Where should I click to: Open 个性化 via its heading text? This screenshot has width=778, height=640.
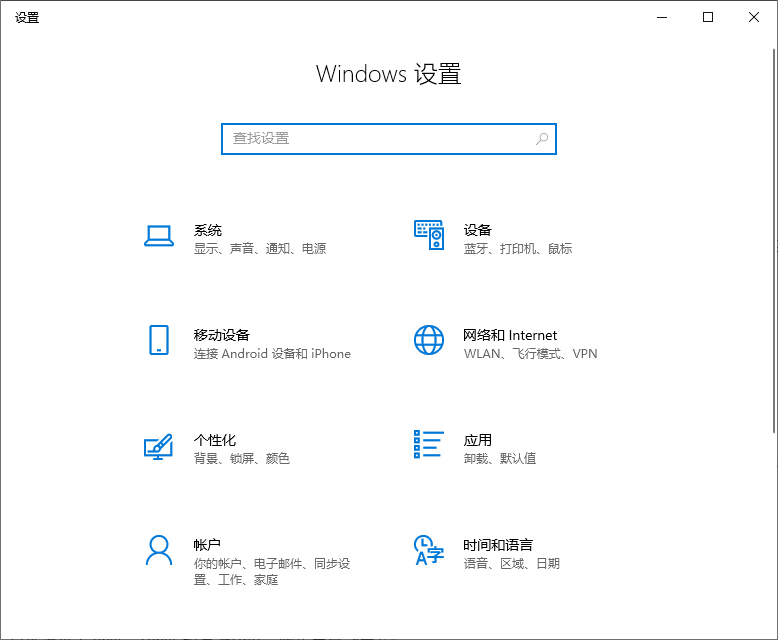coord(214,440)
